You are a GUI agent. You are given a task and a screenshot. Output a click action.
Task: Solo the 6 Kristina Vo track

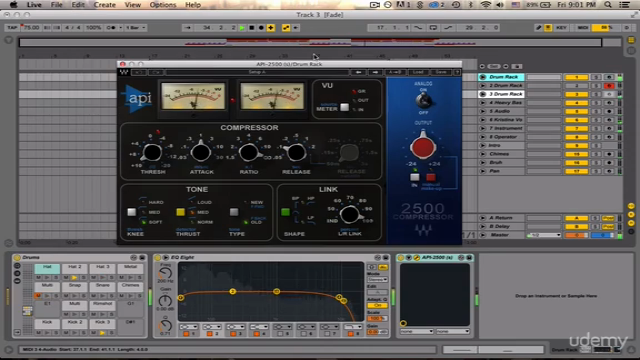click(596, 120)
